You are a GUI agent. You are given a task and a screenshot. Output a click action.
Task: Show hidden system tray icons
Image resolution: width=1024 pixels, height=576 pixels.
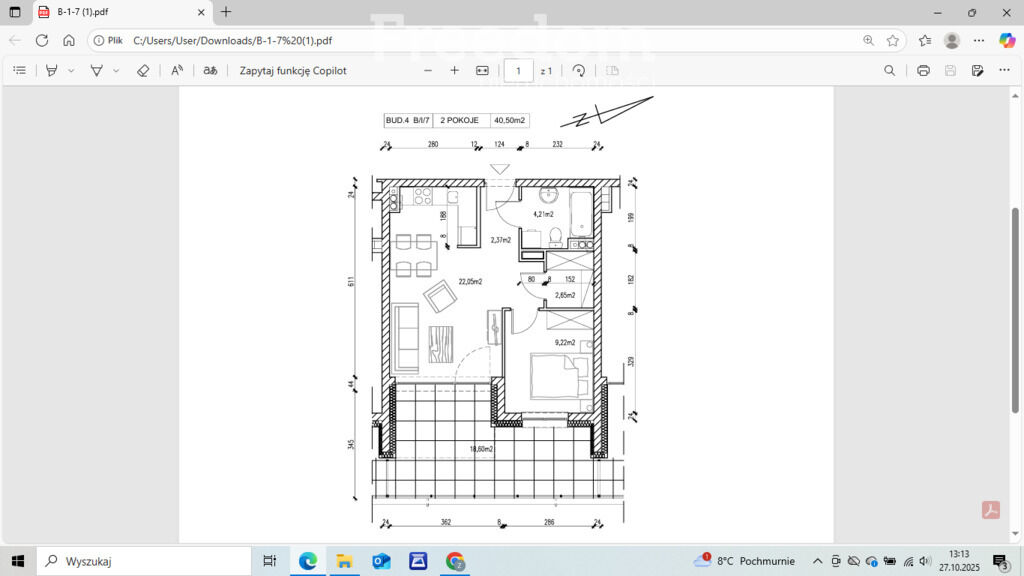[x=817, y=561]
